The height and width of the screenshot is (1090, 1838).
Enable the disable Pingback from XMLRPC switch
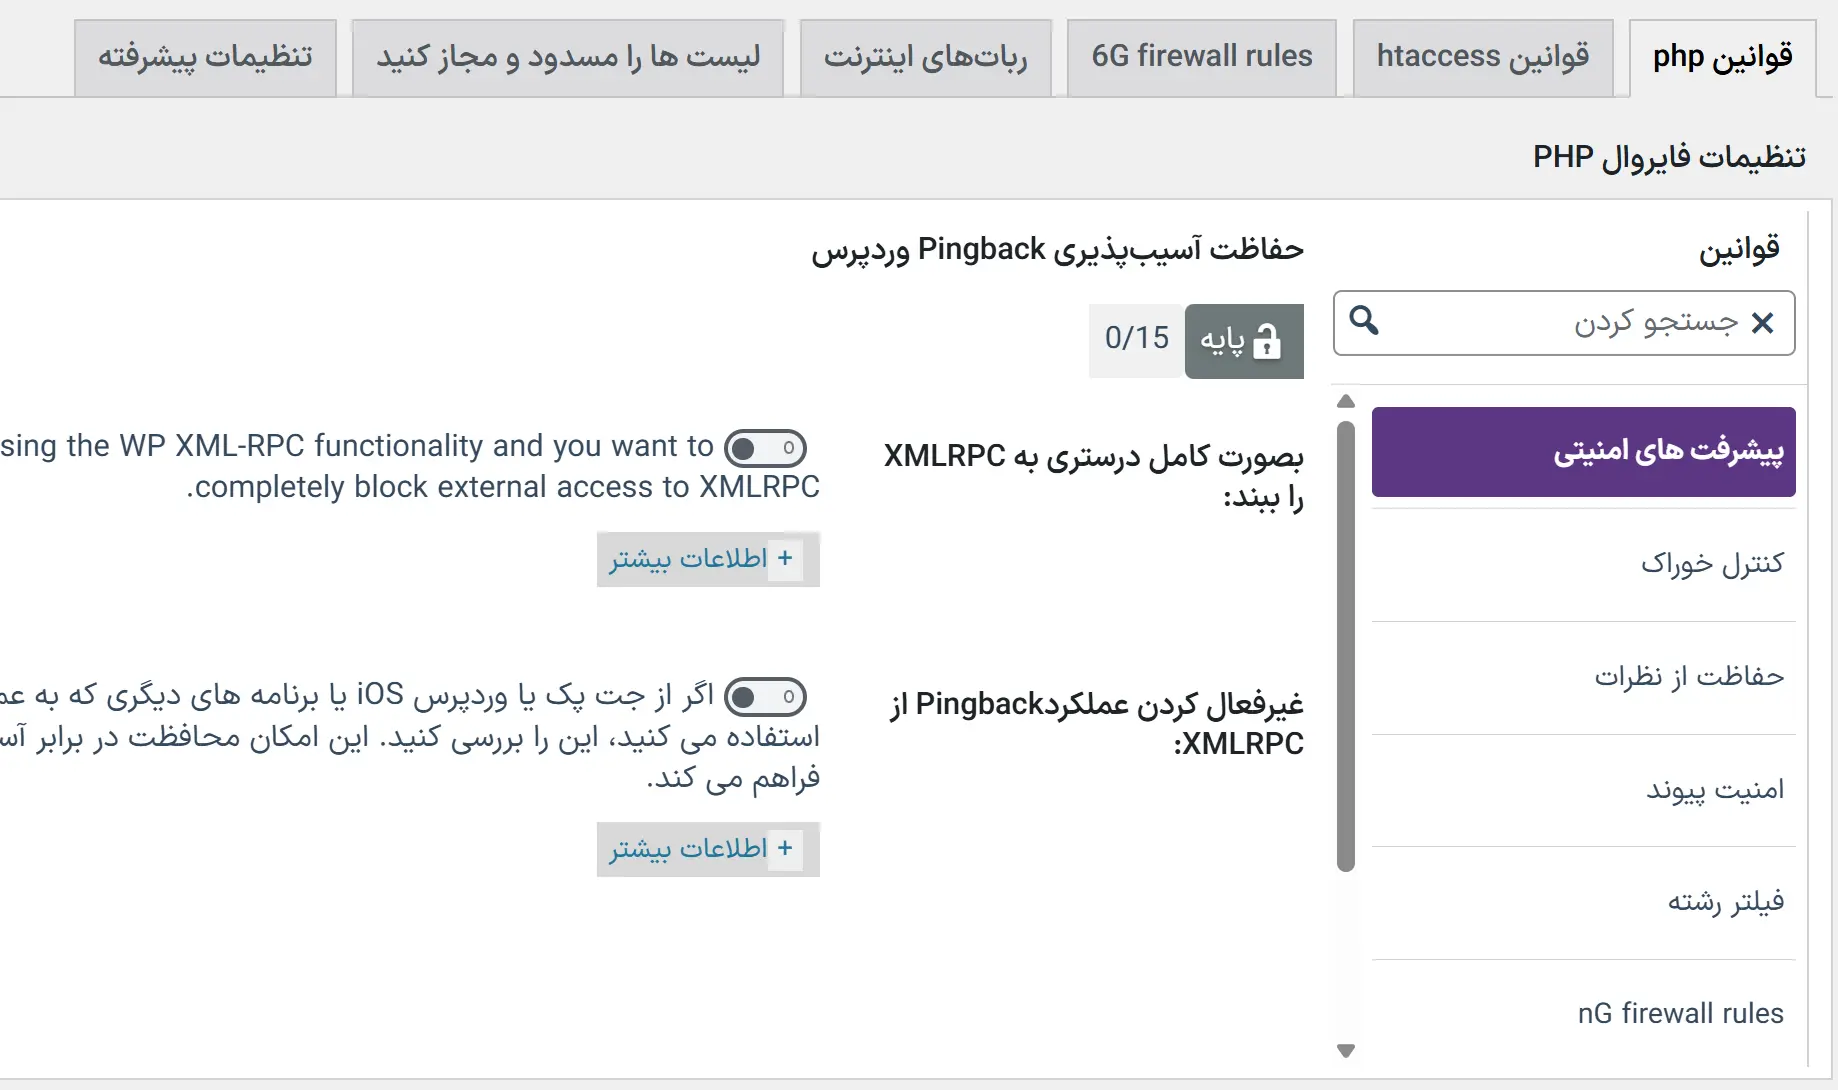point(765,696)
